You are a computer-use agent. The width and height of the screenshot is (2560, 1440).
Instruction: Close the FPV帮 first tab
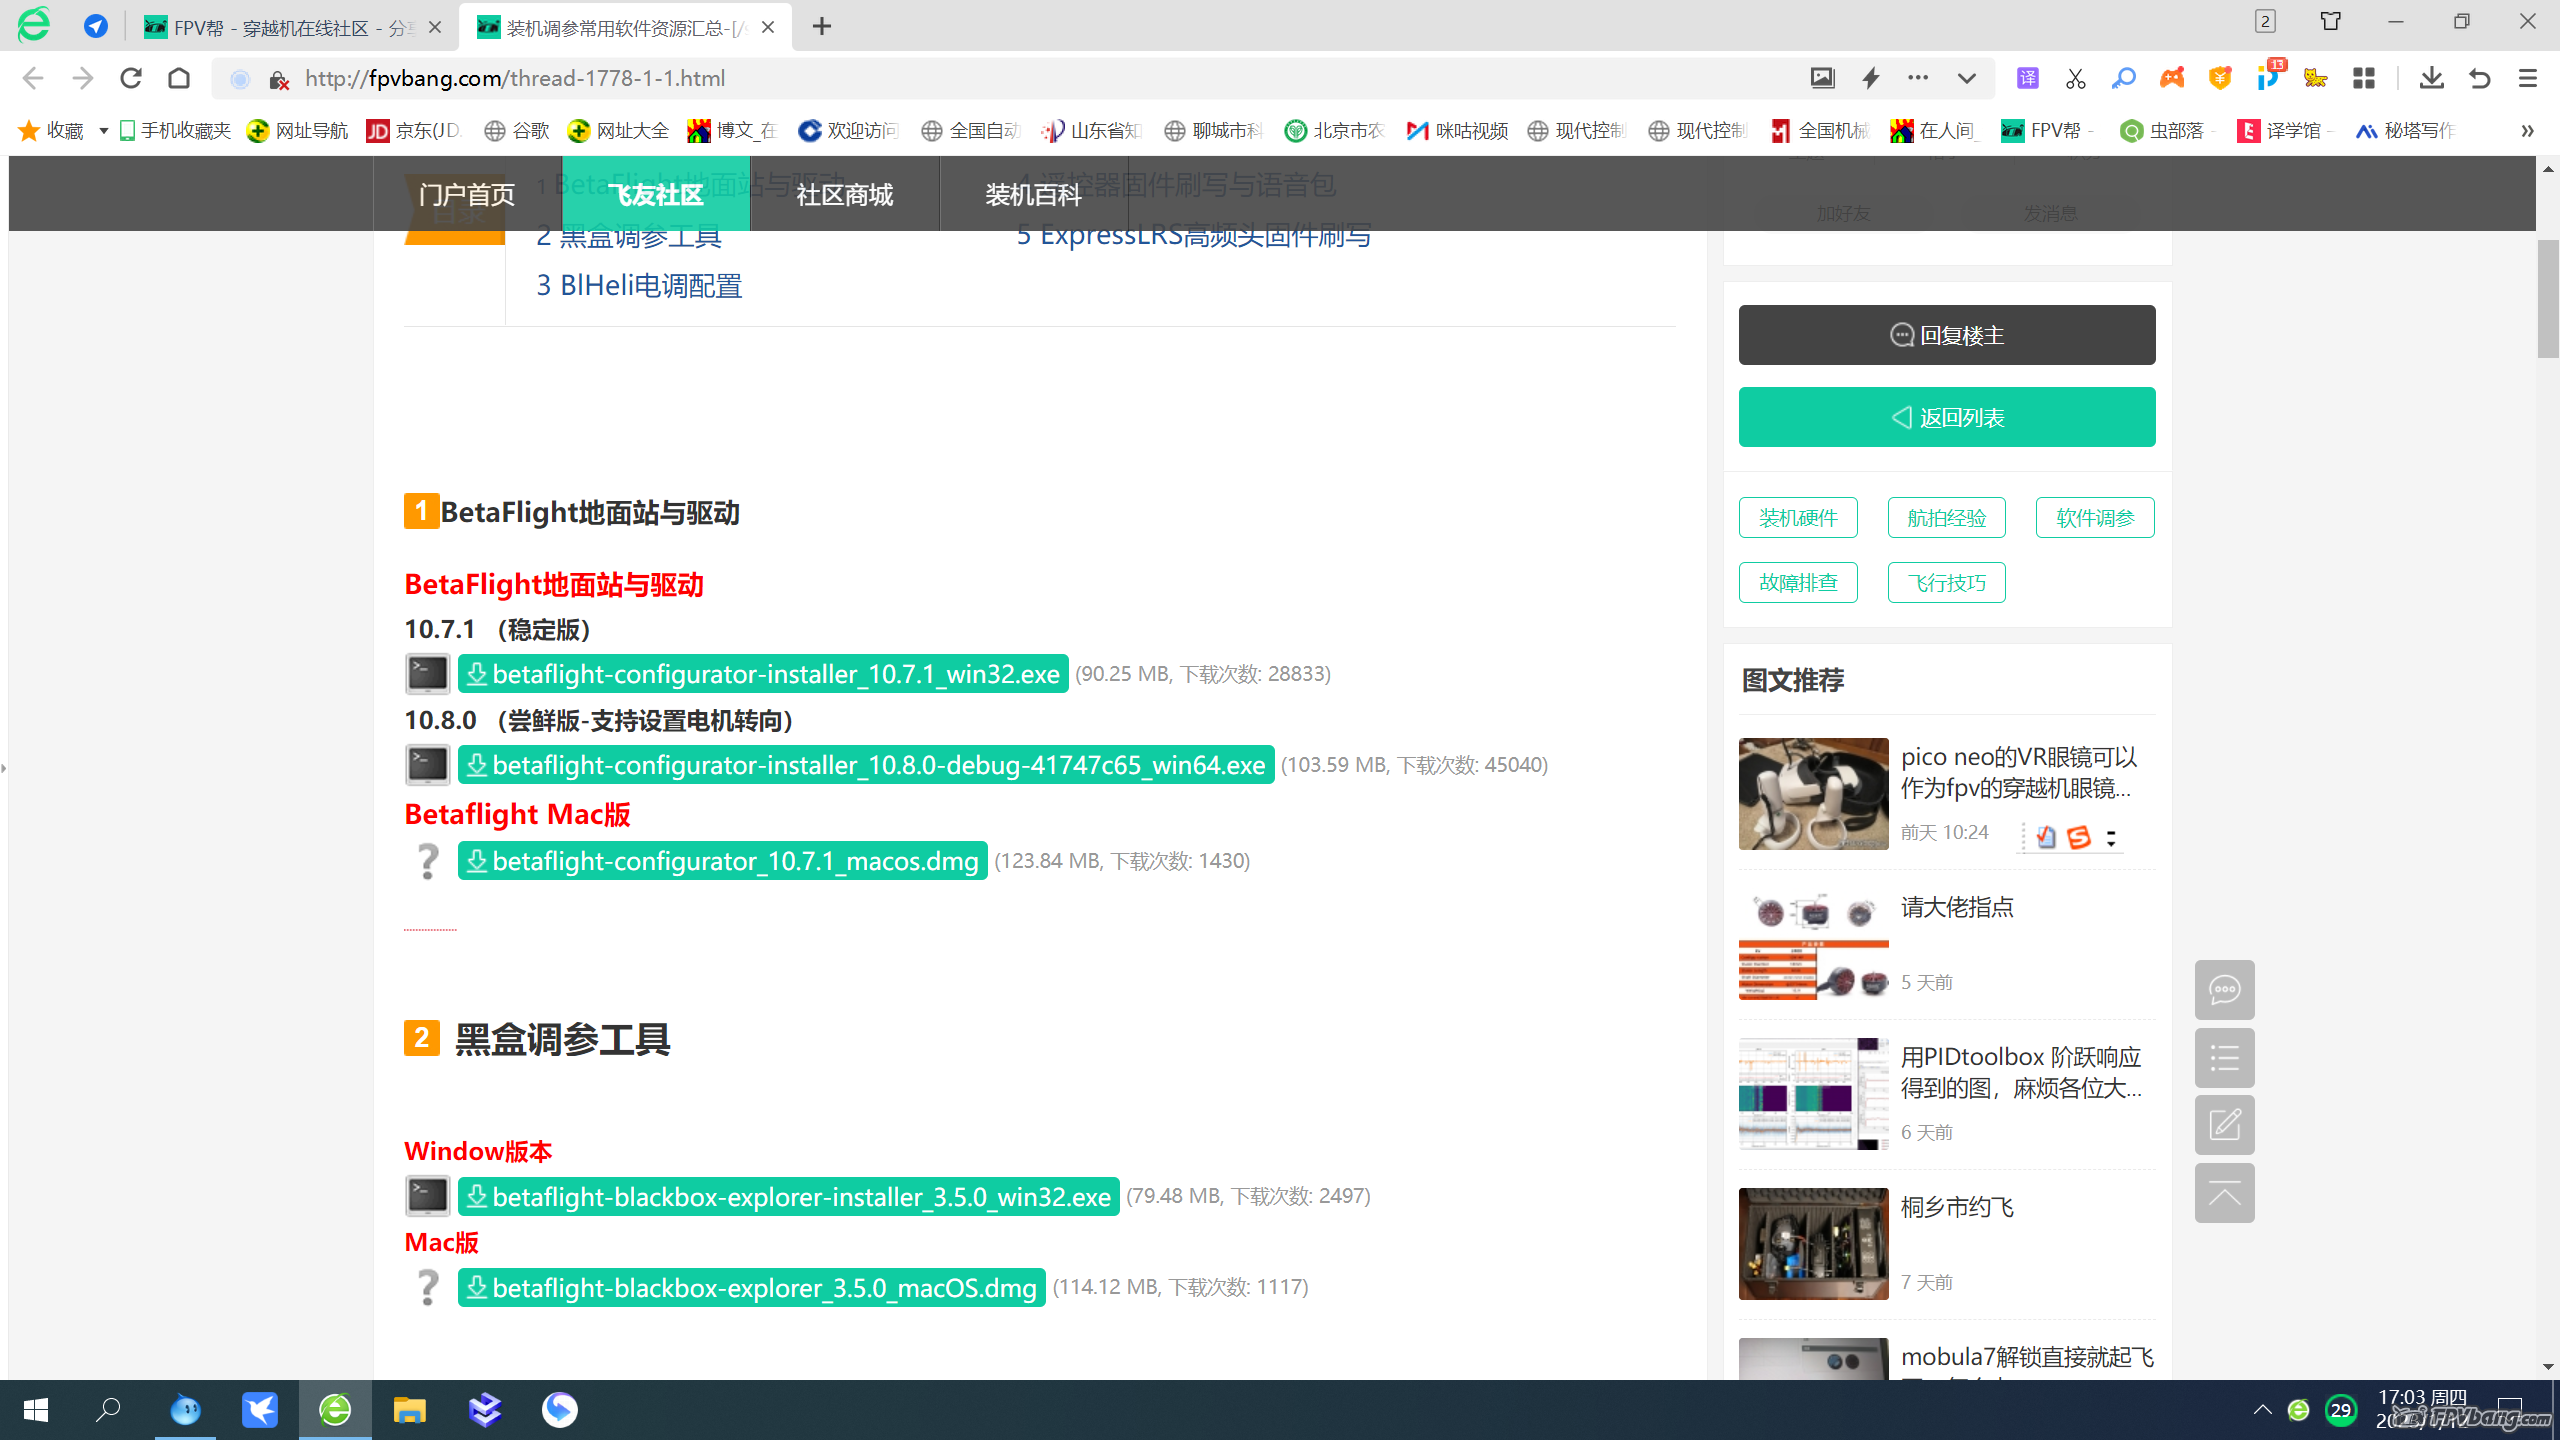tap(435, 27)
